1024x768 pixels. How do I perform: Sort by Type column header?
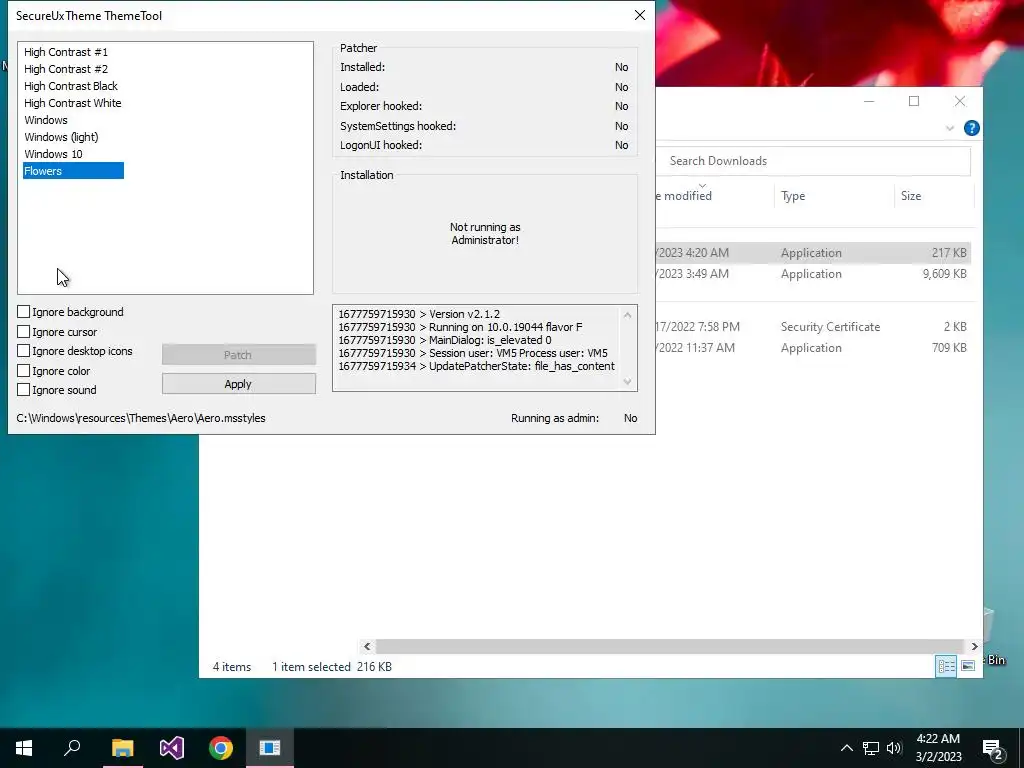pyautogui.click(x=833, y=196)
